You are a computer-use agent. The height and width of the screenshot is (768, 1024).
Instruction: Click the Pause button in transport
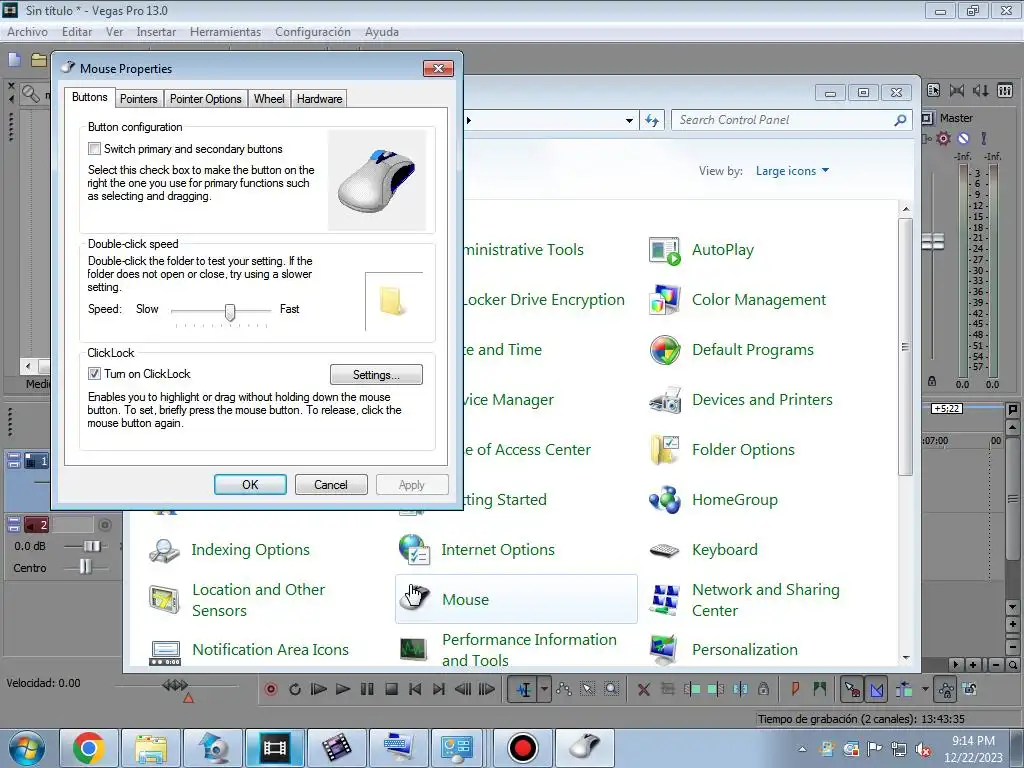coord(367,690)
